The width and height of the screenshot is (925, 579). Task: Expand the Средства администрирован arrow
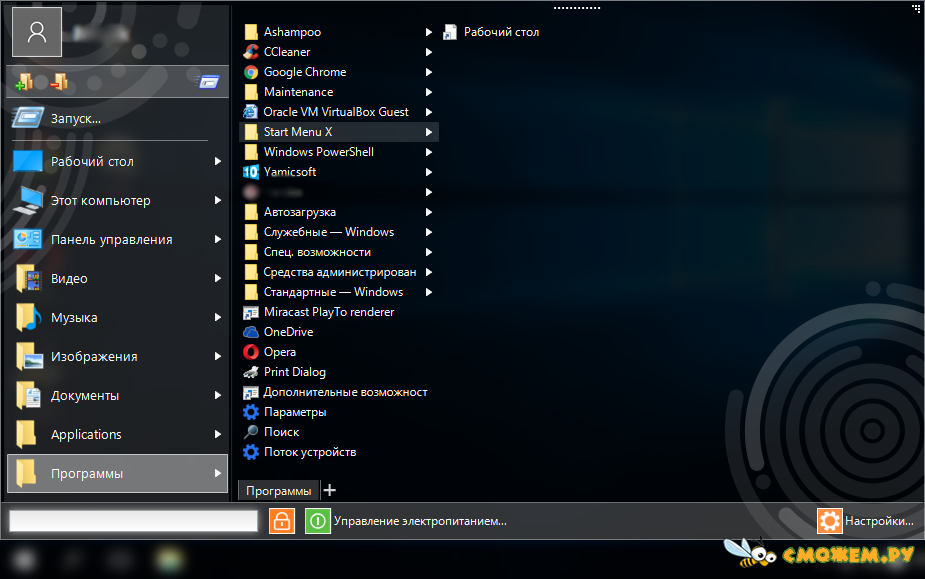click(429, 272)
